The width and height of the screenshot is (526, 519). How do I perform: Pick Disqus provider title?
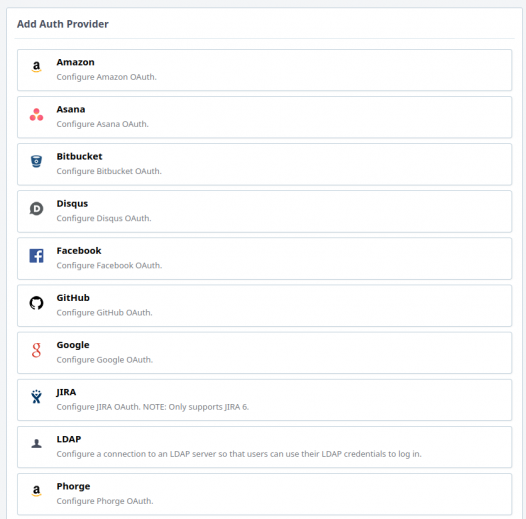[x=72, y=204]
